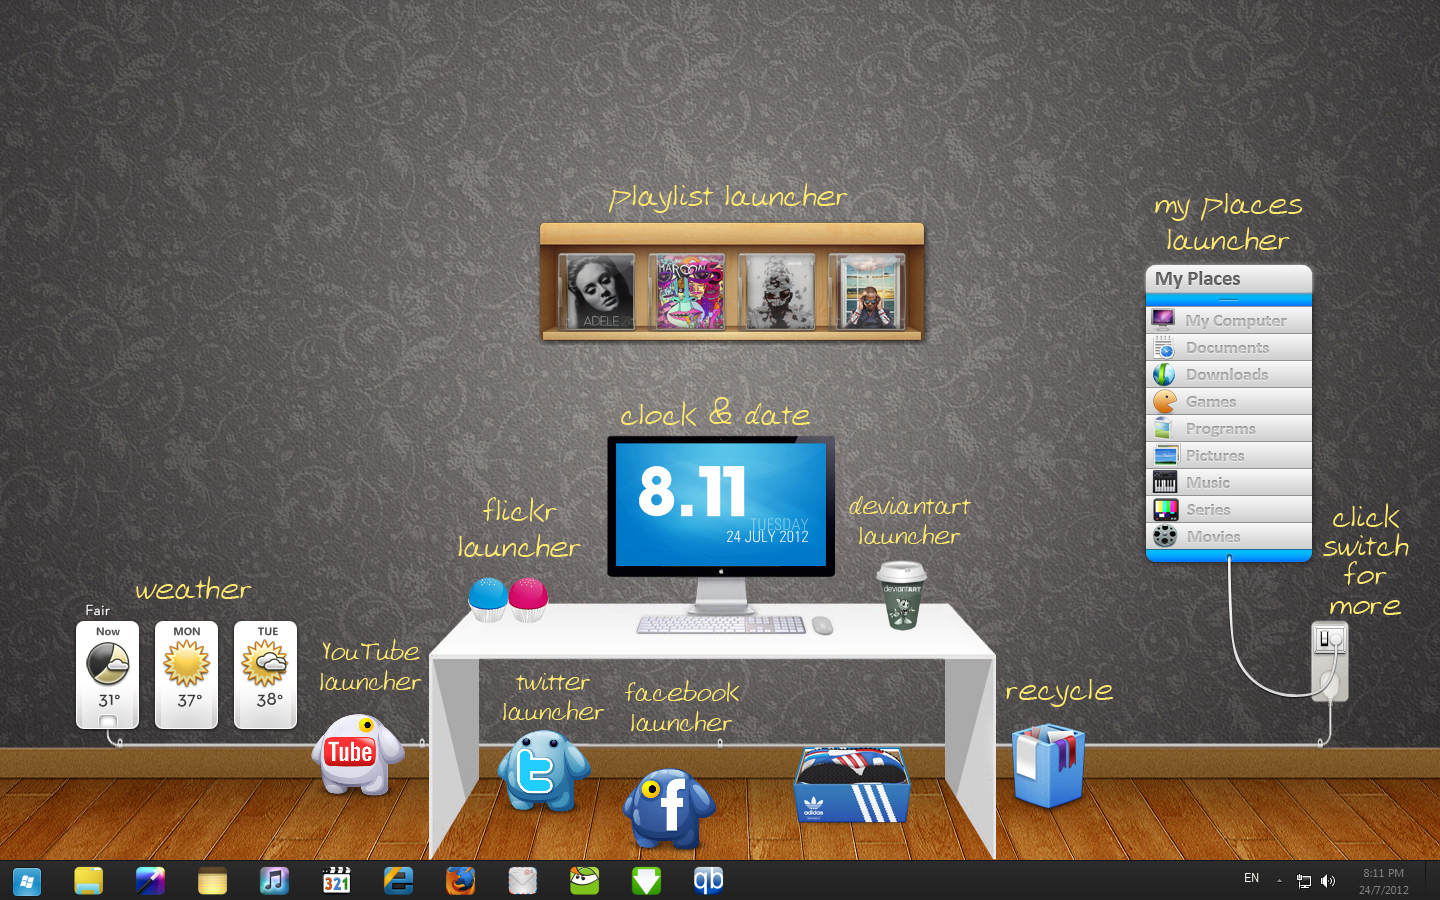
Task: Open Firefox from the taskbar
Action: [460, 881]
